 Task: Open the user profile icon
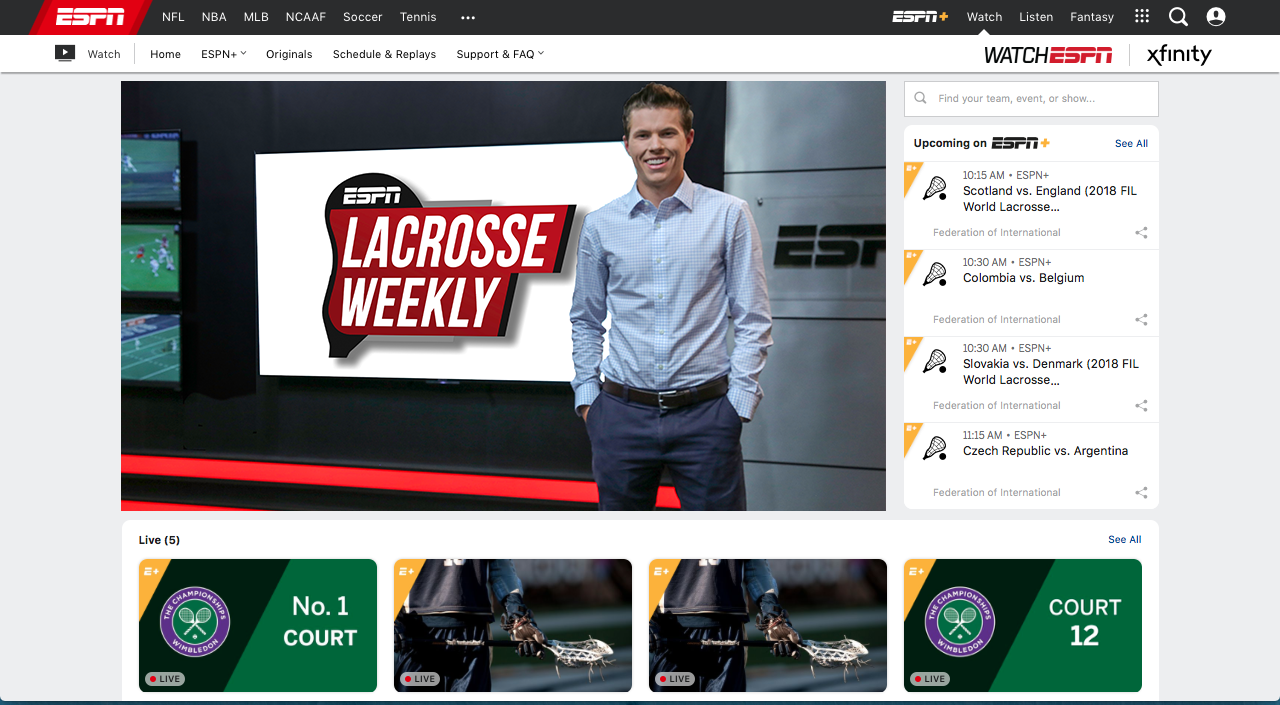[x=1216, y=17]
